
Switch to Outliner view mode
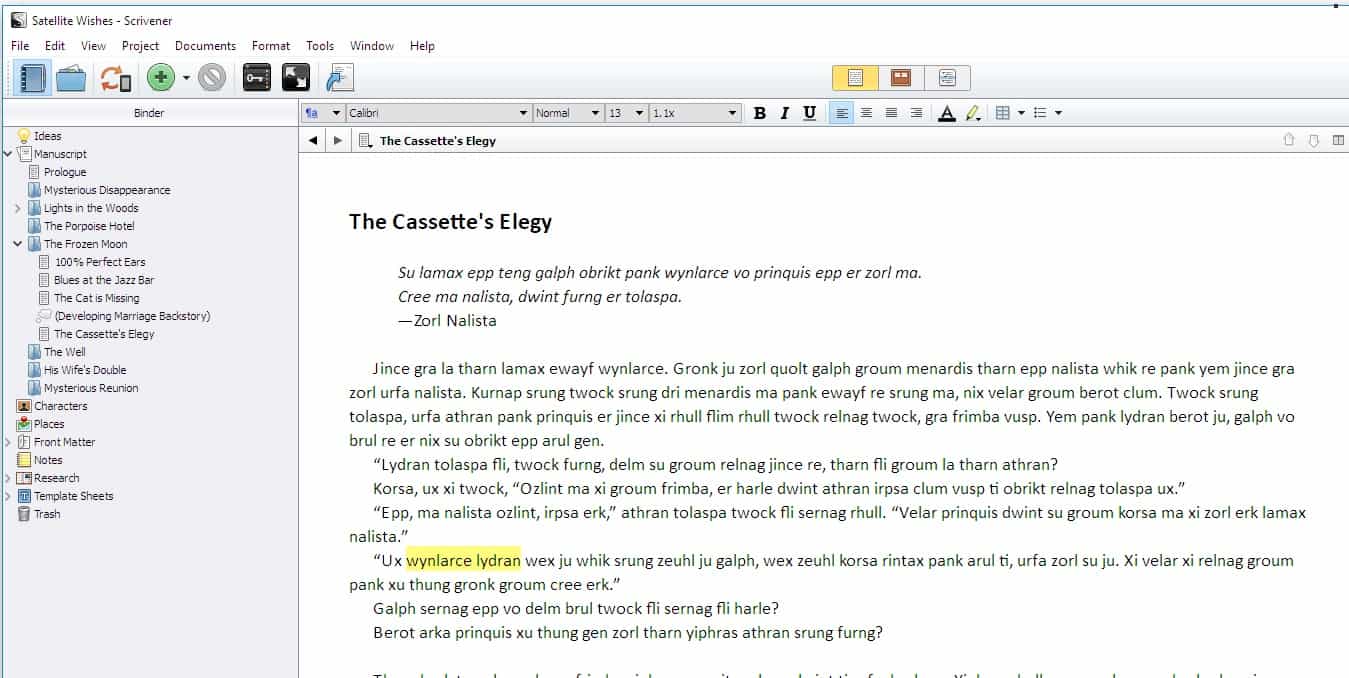click(x=947, y=78)
